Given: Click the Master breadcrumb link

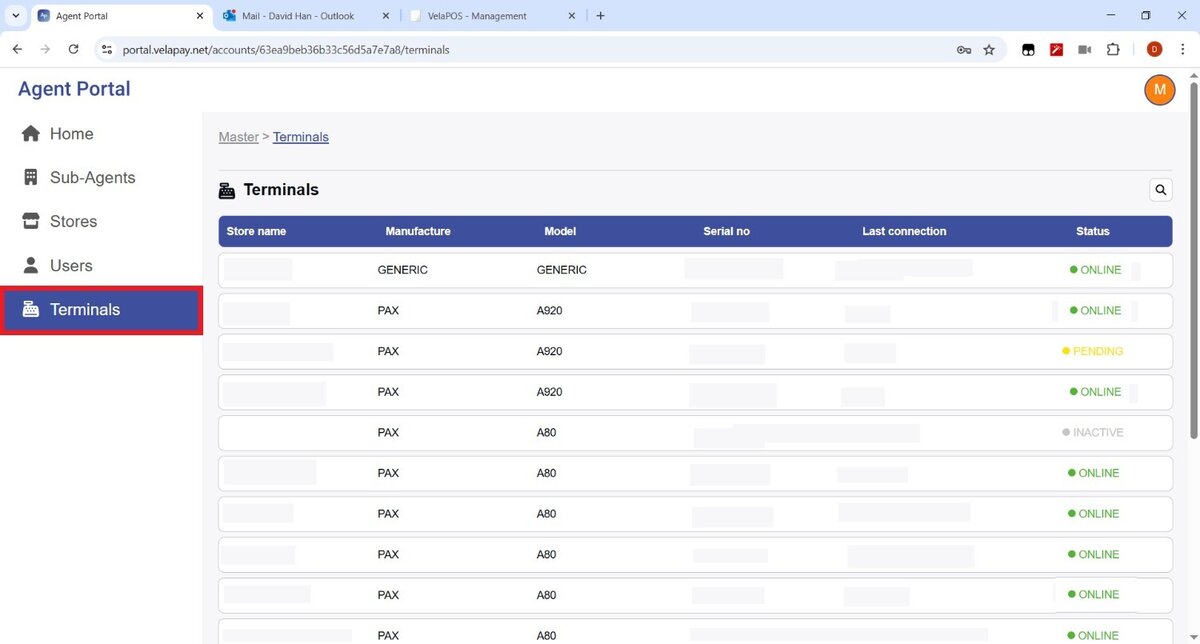Looking at the screenshot, I should click(238, 137).
